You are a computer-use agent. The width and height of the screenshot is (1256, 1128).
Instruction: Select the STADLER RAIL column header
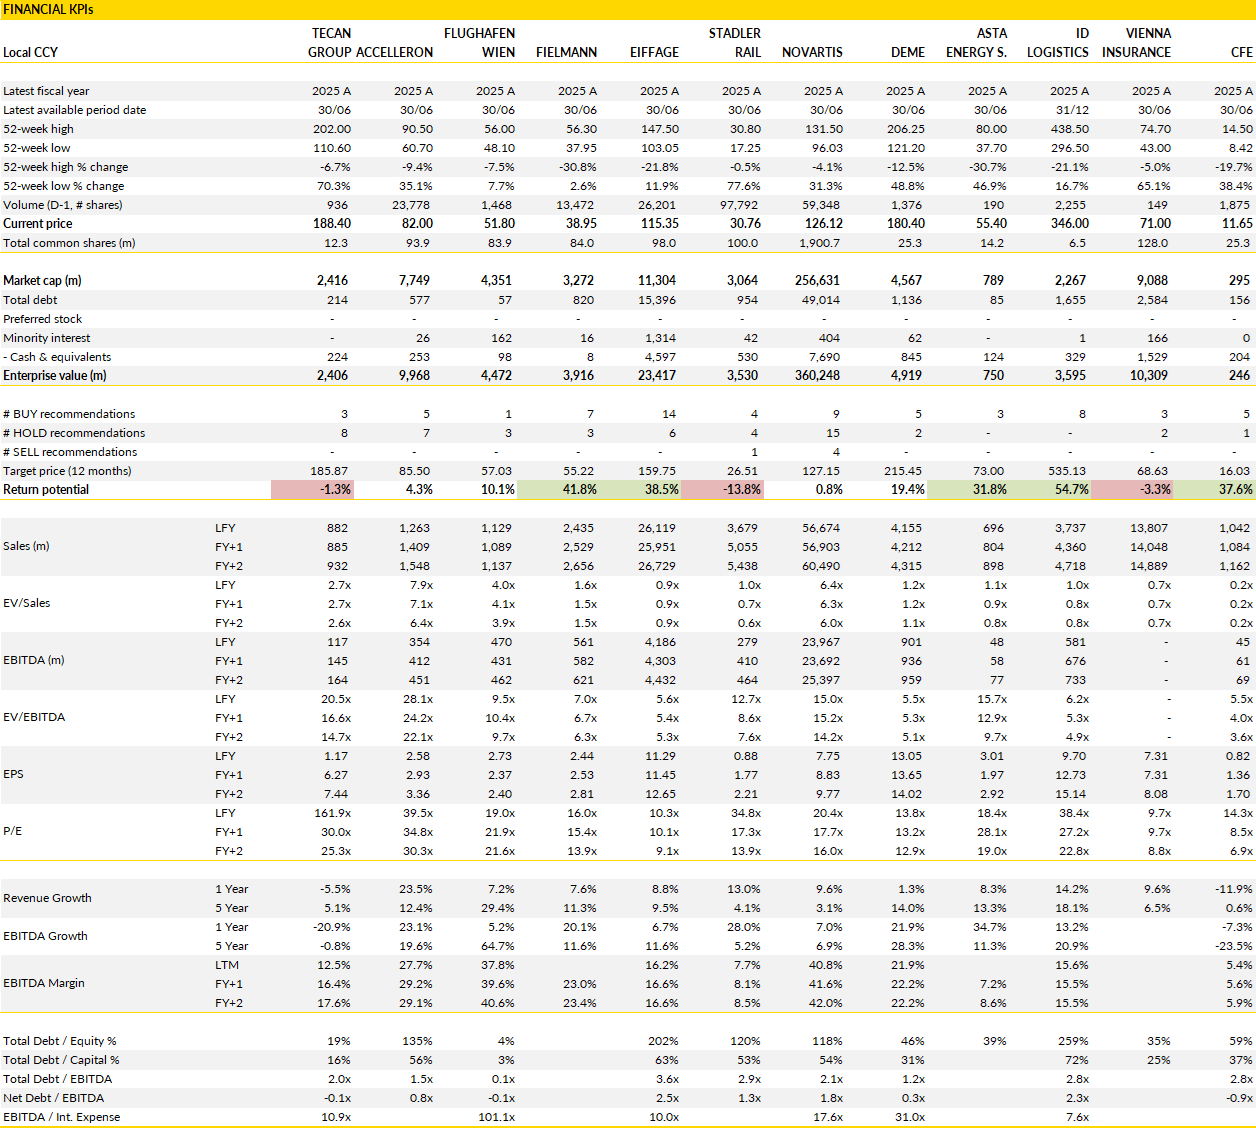pos(735,43)
